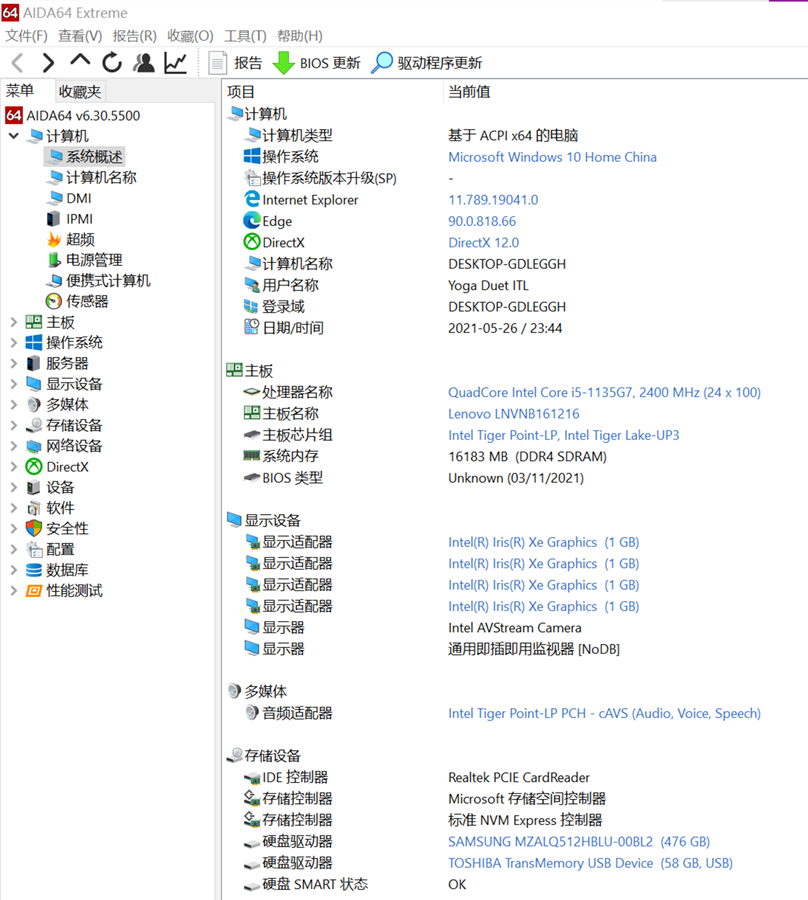Open TOSHIBA TransMemory USB Device link
This screenshot has height=900, width=808.
tap(590, 863)
